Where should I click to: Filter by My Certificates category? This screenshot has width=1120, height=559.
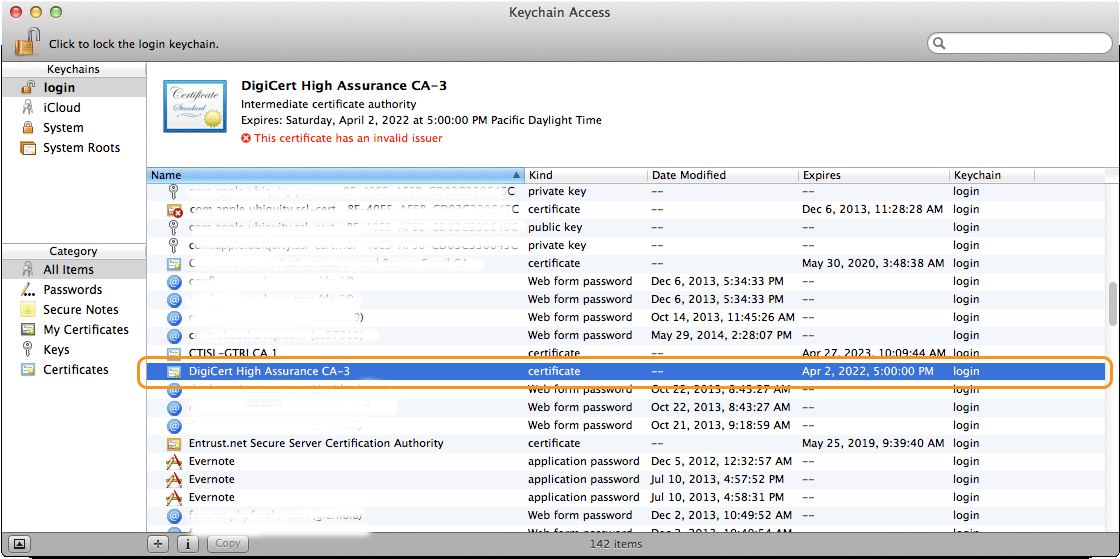[x=85, y=330]
